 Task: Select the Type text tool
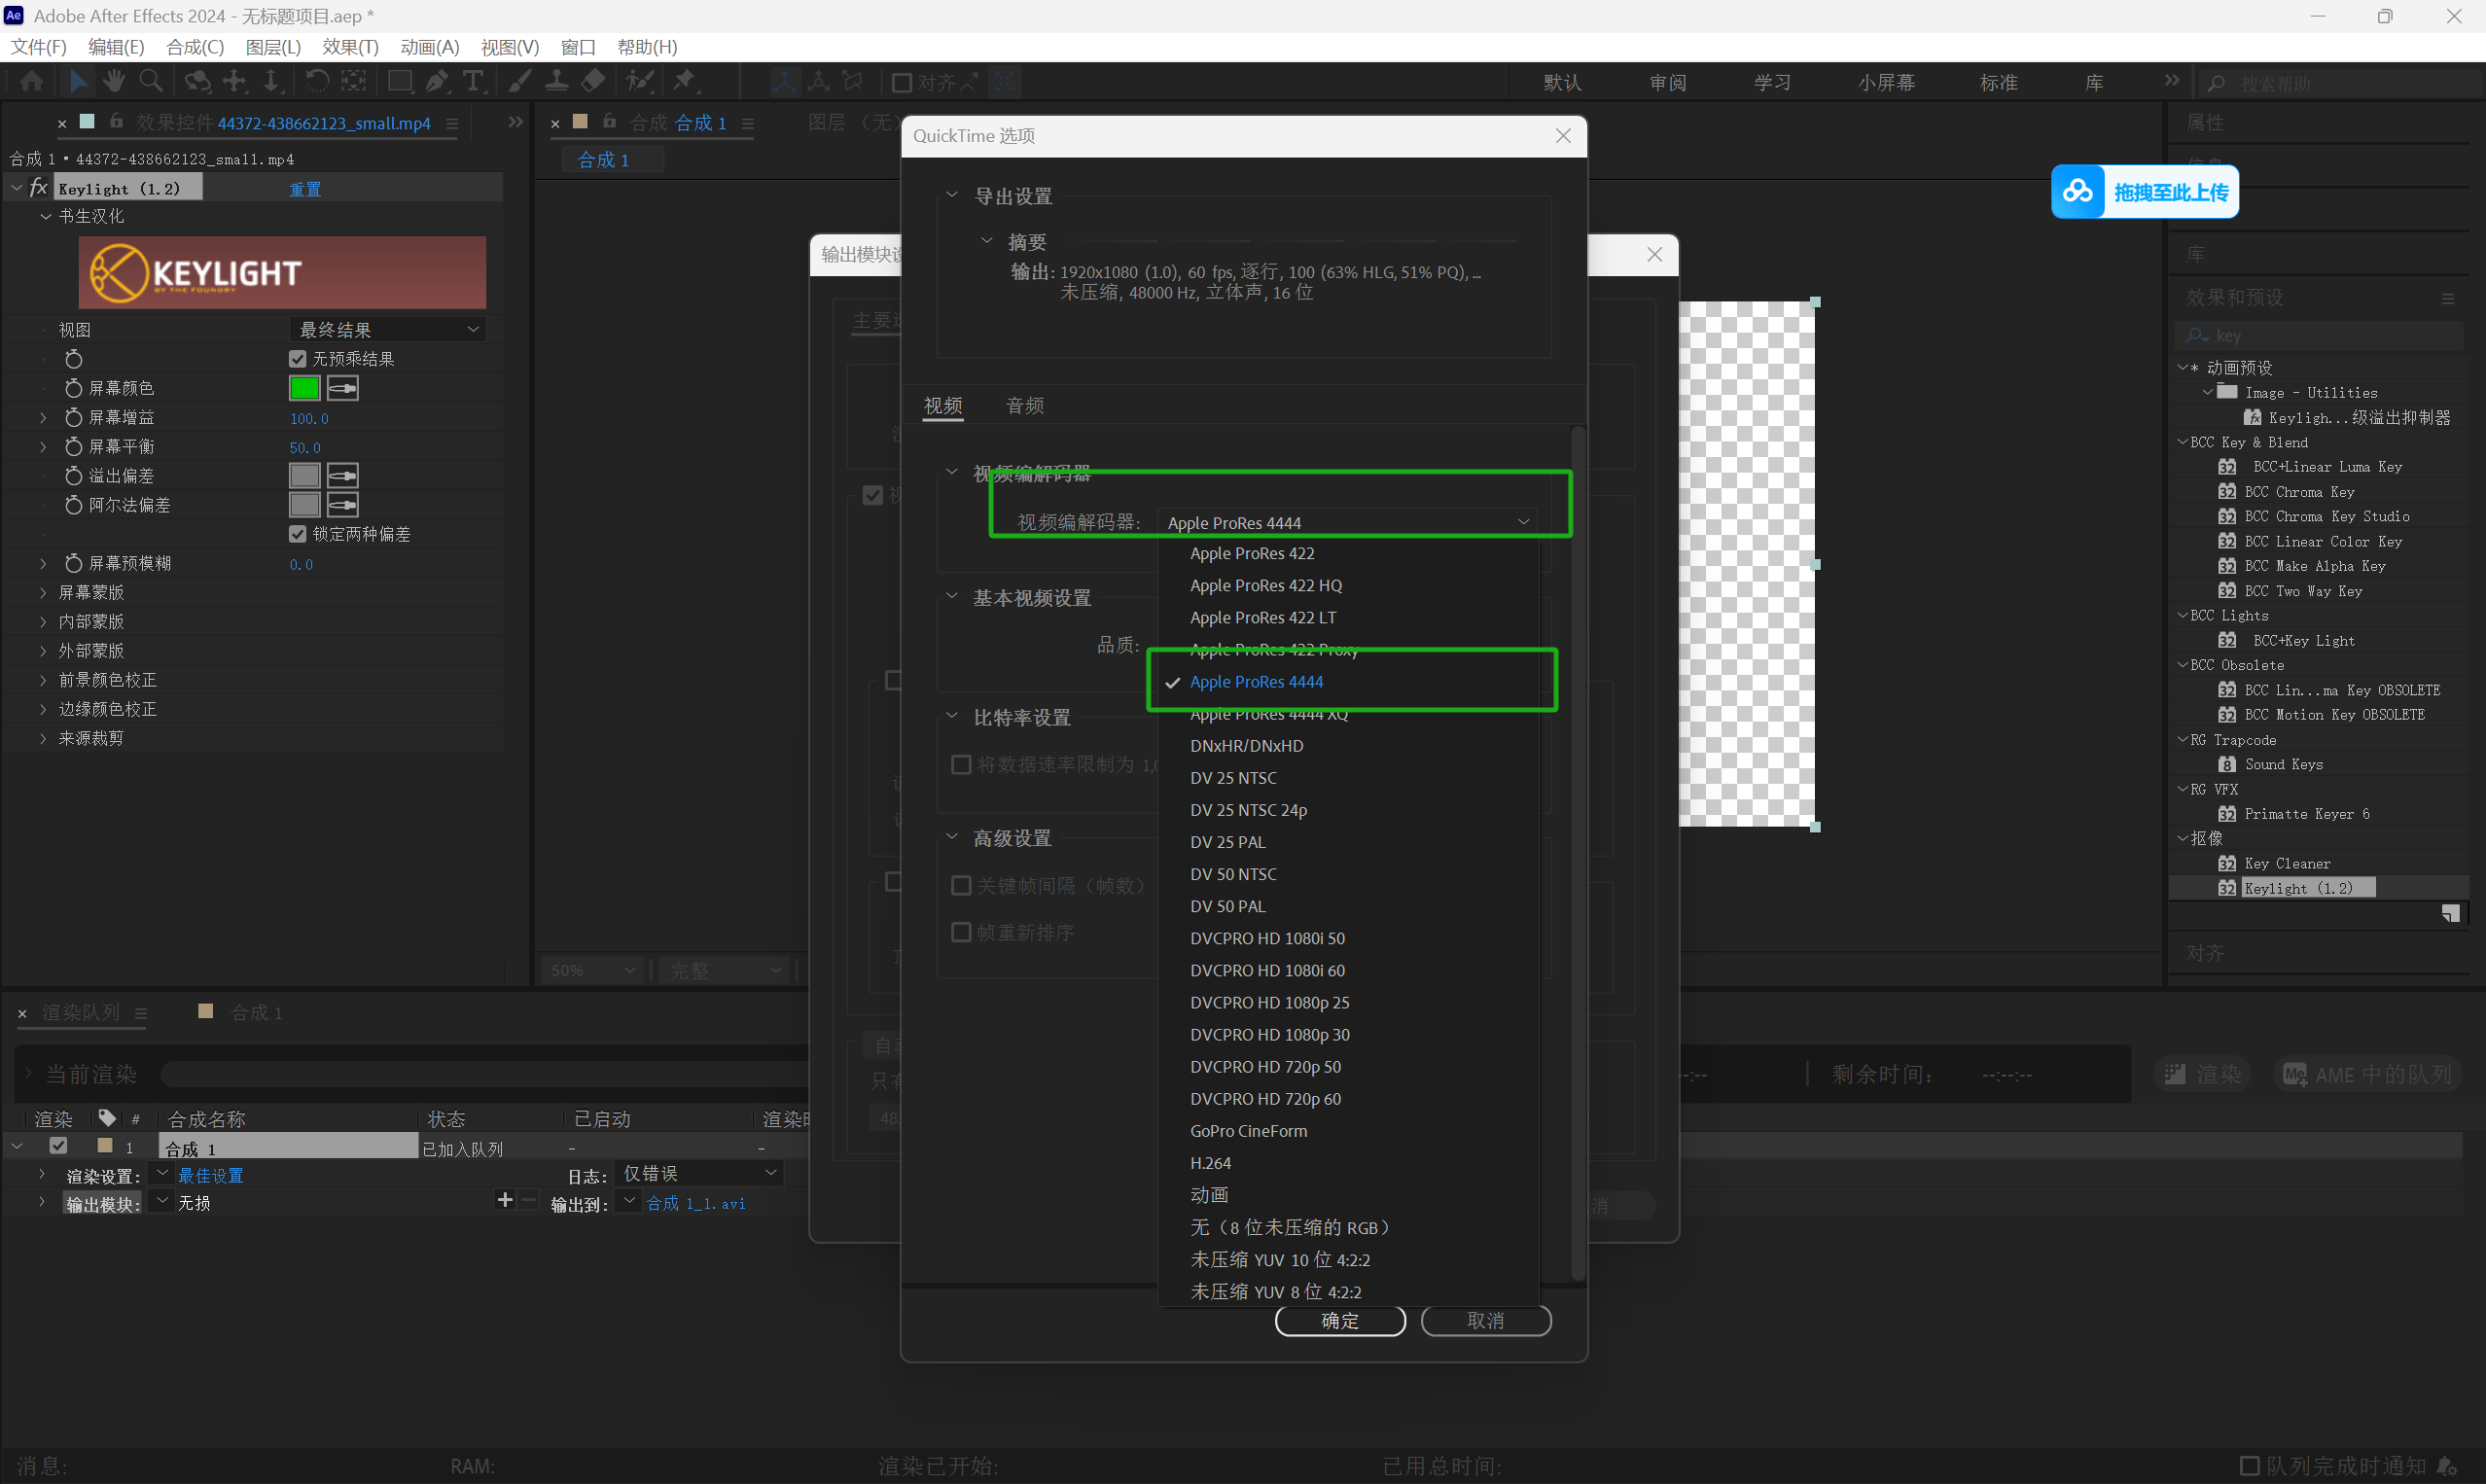[473, 82]
